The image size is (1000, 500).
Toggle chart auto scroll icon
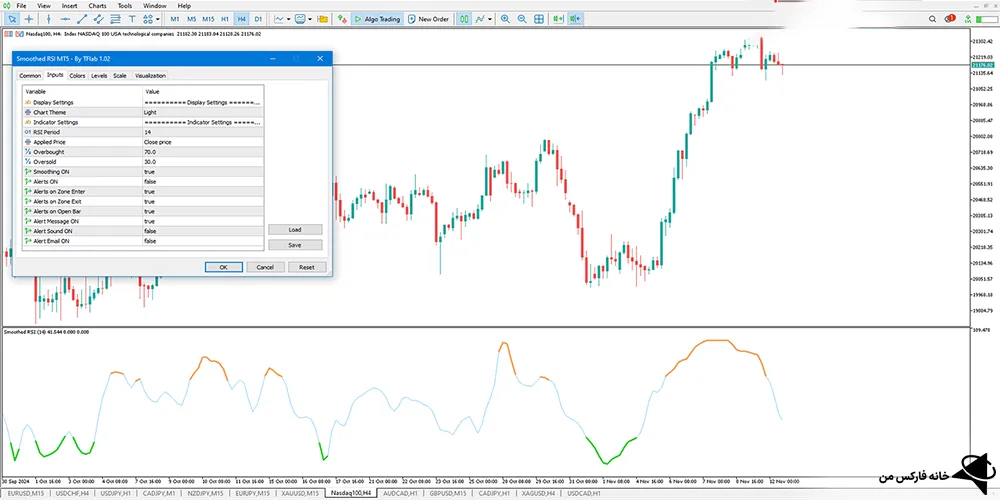(559, 19)
